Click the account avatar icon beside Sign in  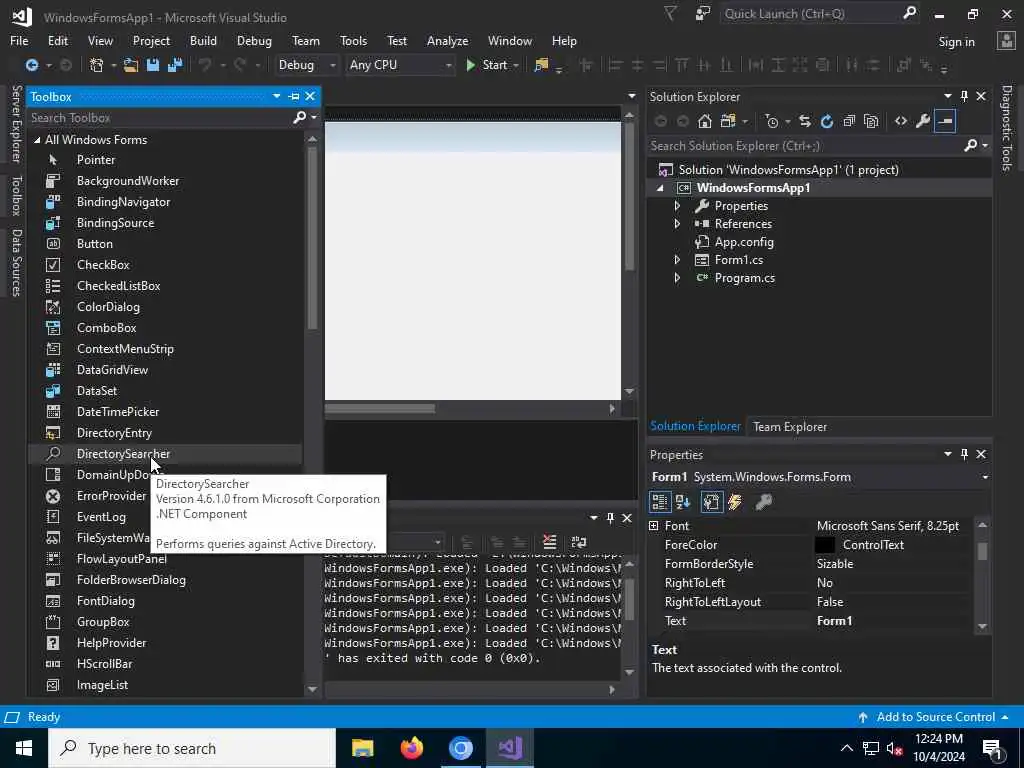pyautogui.click(x=1006, y=41)
